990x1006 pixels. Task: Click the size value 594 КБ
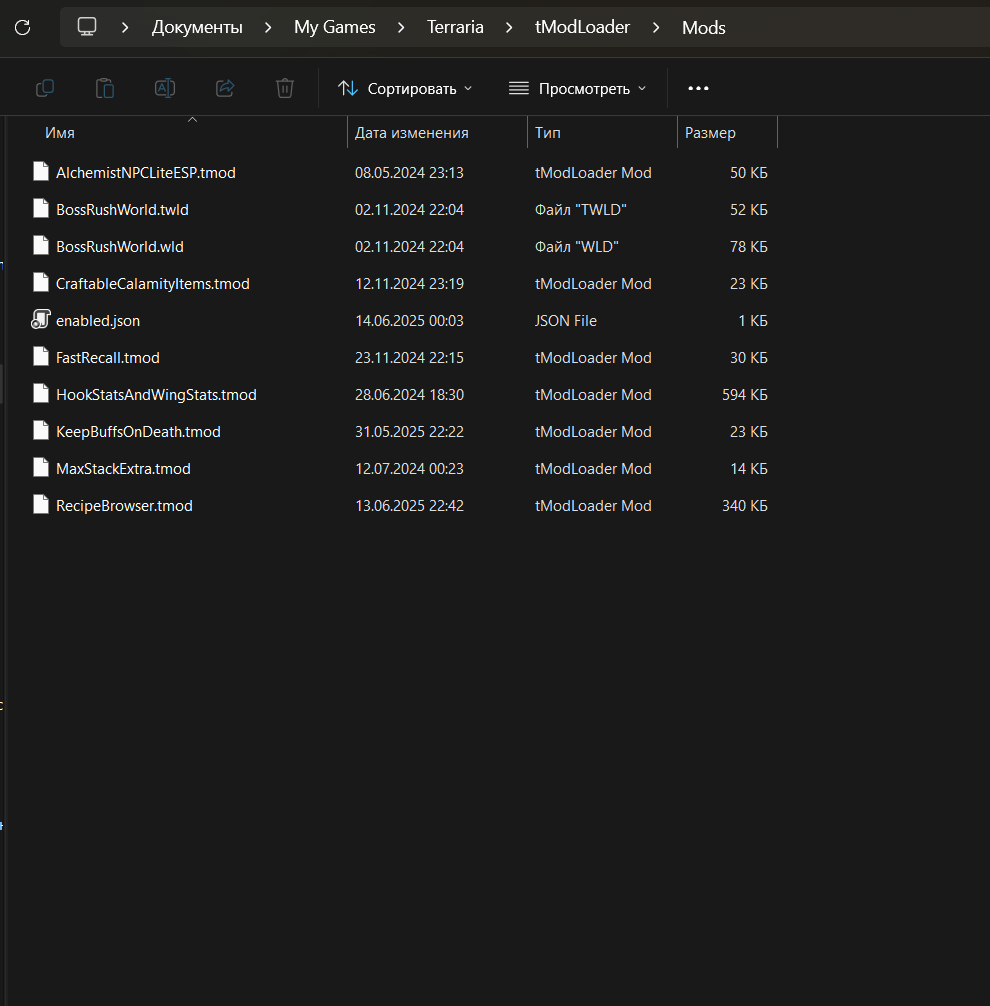(745, 395)
